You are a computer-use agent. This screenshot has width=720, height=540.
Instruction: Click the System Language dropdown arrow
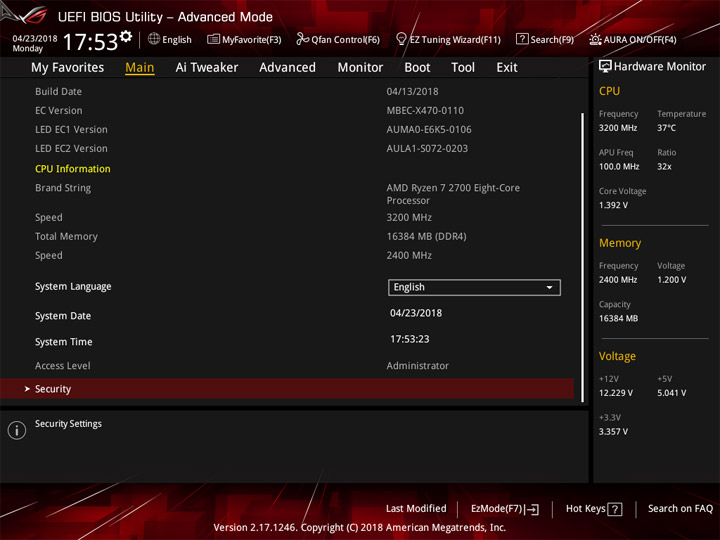[x=549, y=287]
